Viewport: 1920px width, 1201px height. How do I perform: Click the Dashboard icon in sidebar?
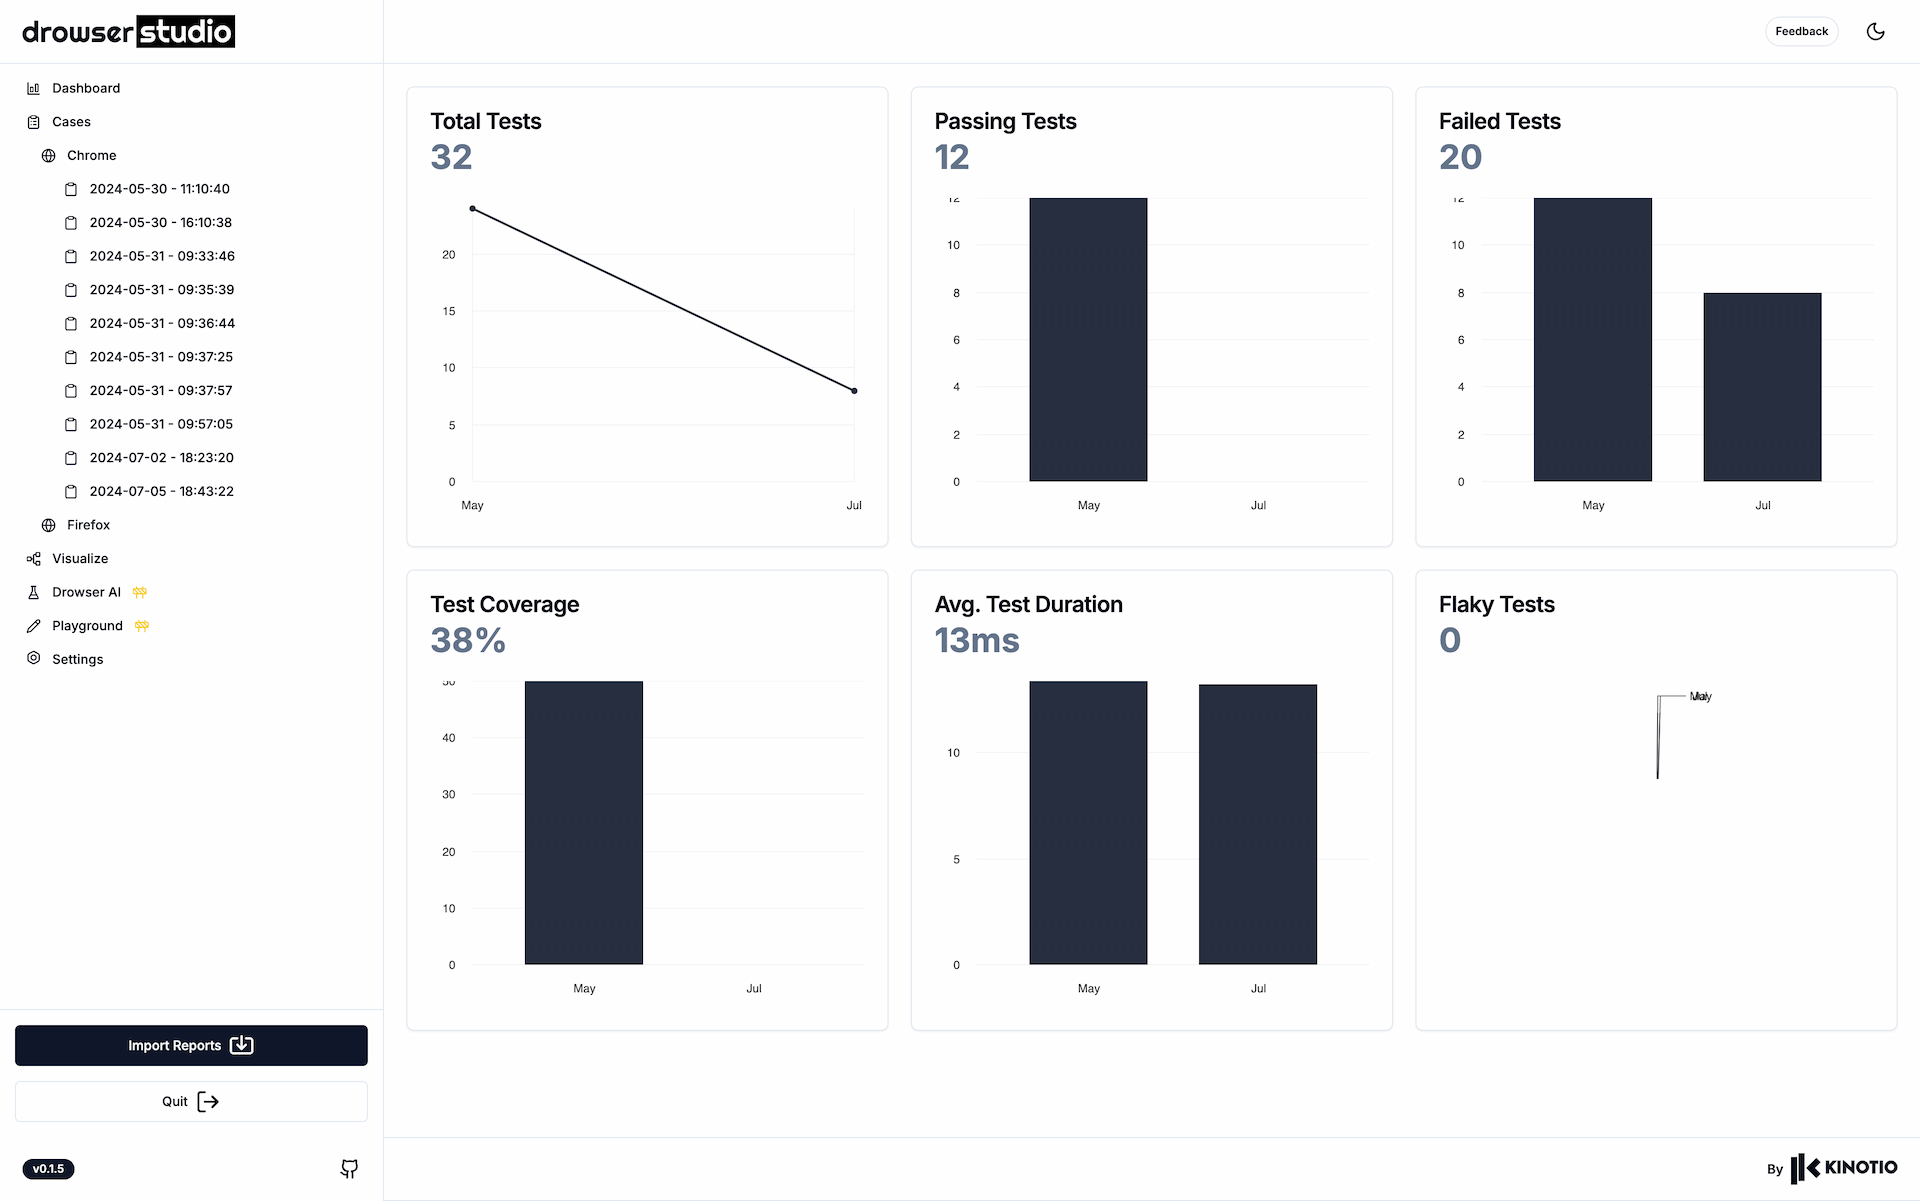pyautogui.click(x=33, y=87)
